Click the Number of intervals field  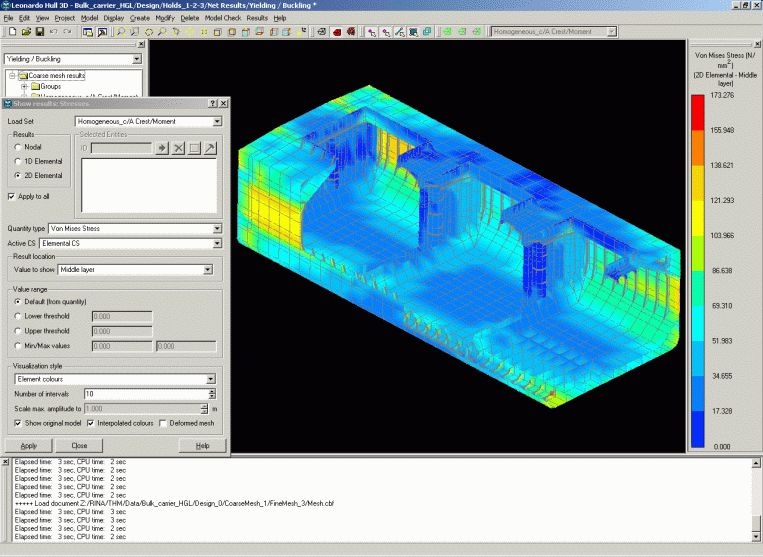[144, 394]
